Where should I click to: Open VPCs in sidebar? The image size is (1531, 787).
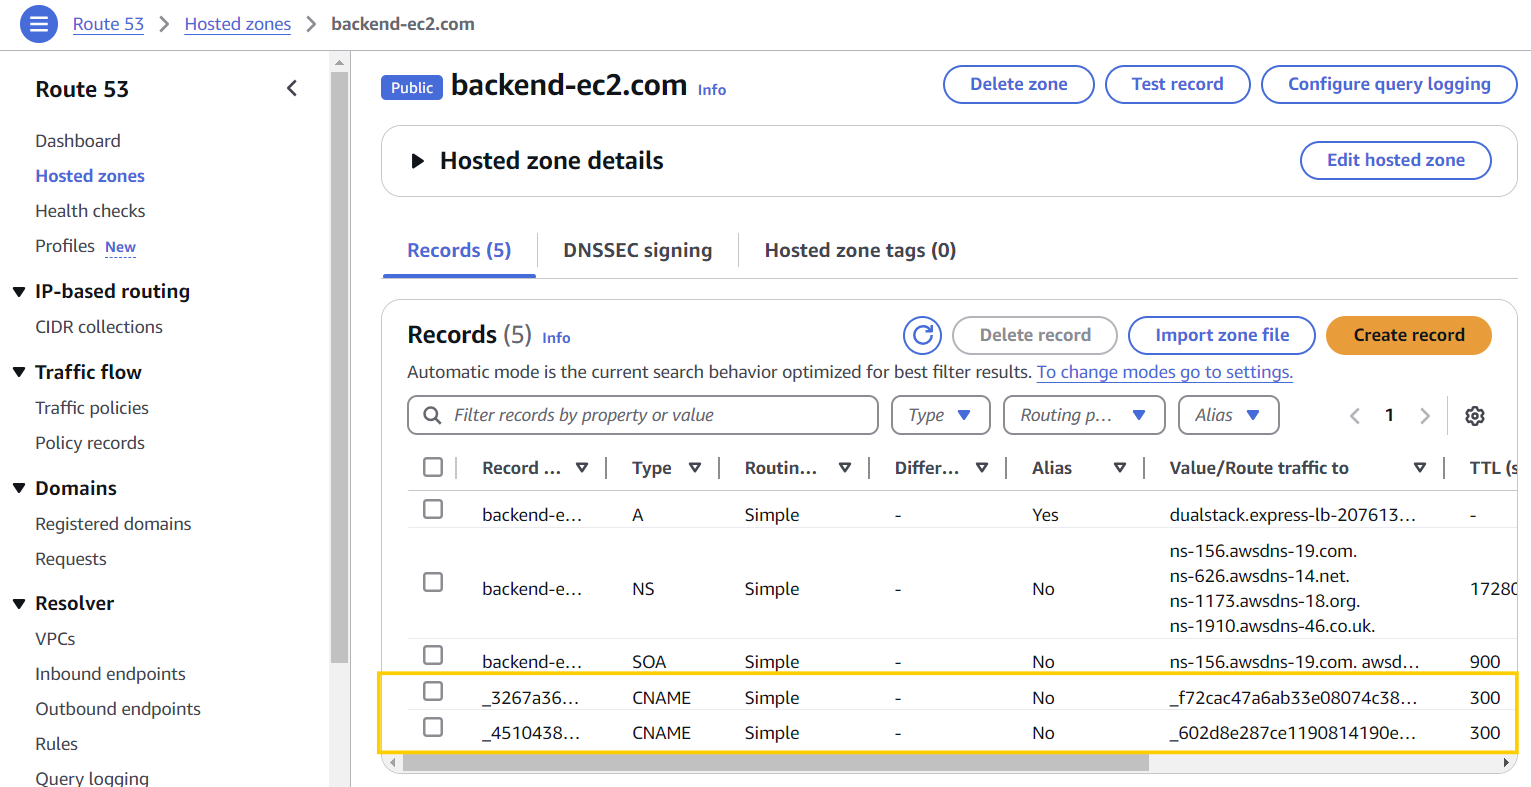pos(55,639)
